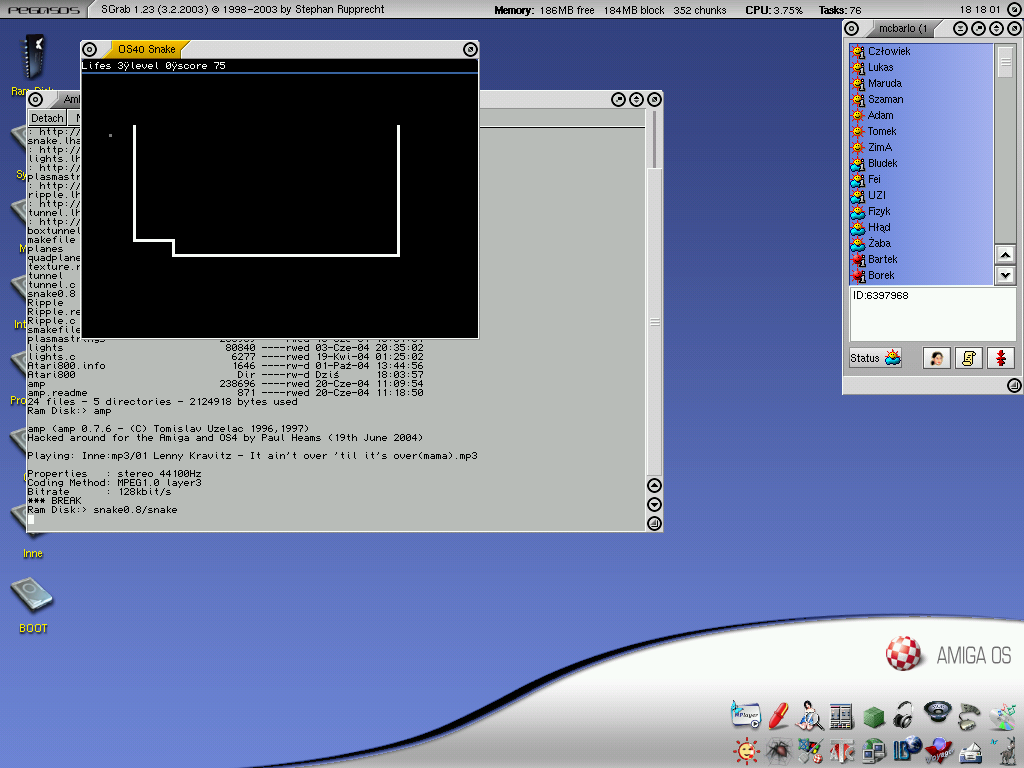1024x768 pixels.
Task: Click the contact list scrollbar thumb
Action: (x=1005, y=63)
